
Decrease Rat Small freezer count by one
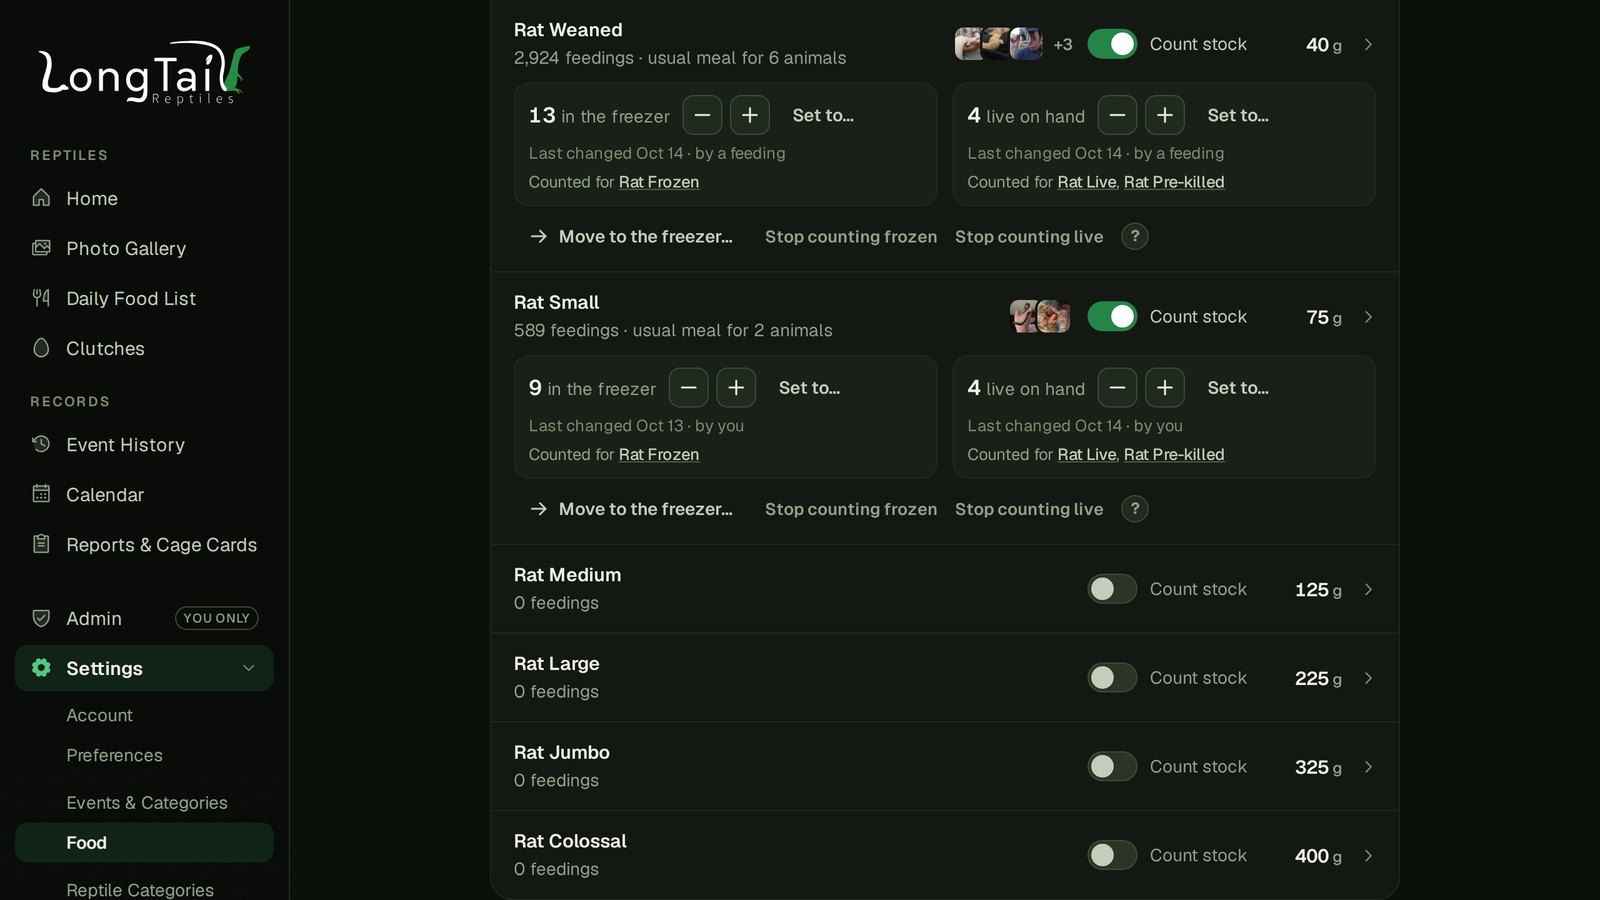tap(688, 387)
